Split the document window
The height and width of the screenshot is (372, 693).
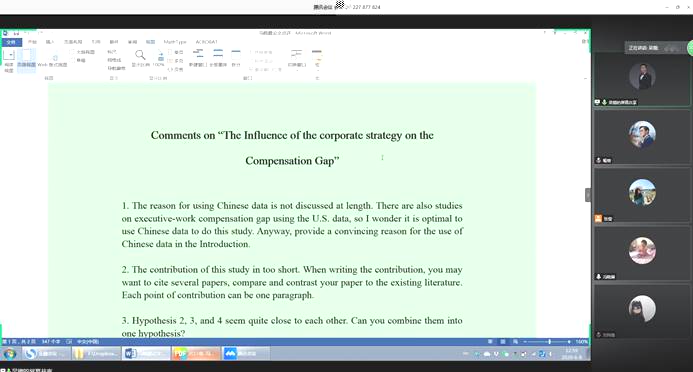pos(236,58)
